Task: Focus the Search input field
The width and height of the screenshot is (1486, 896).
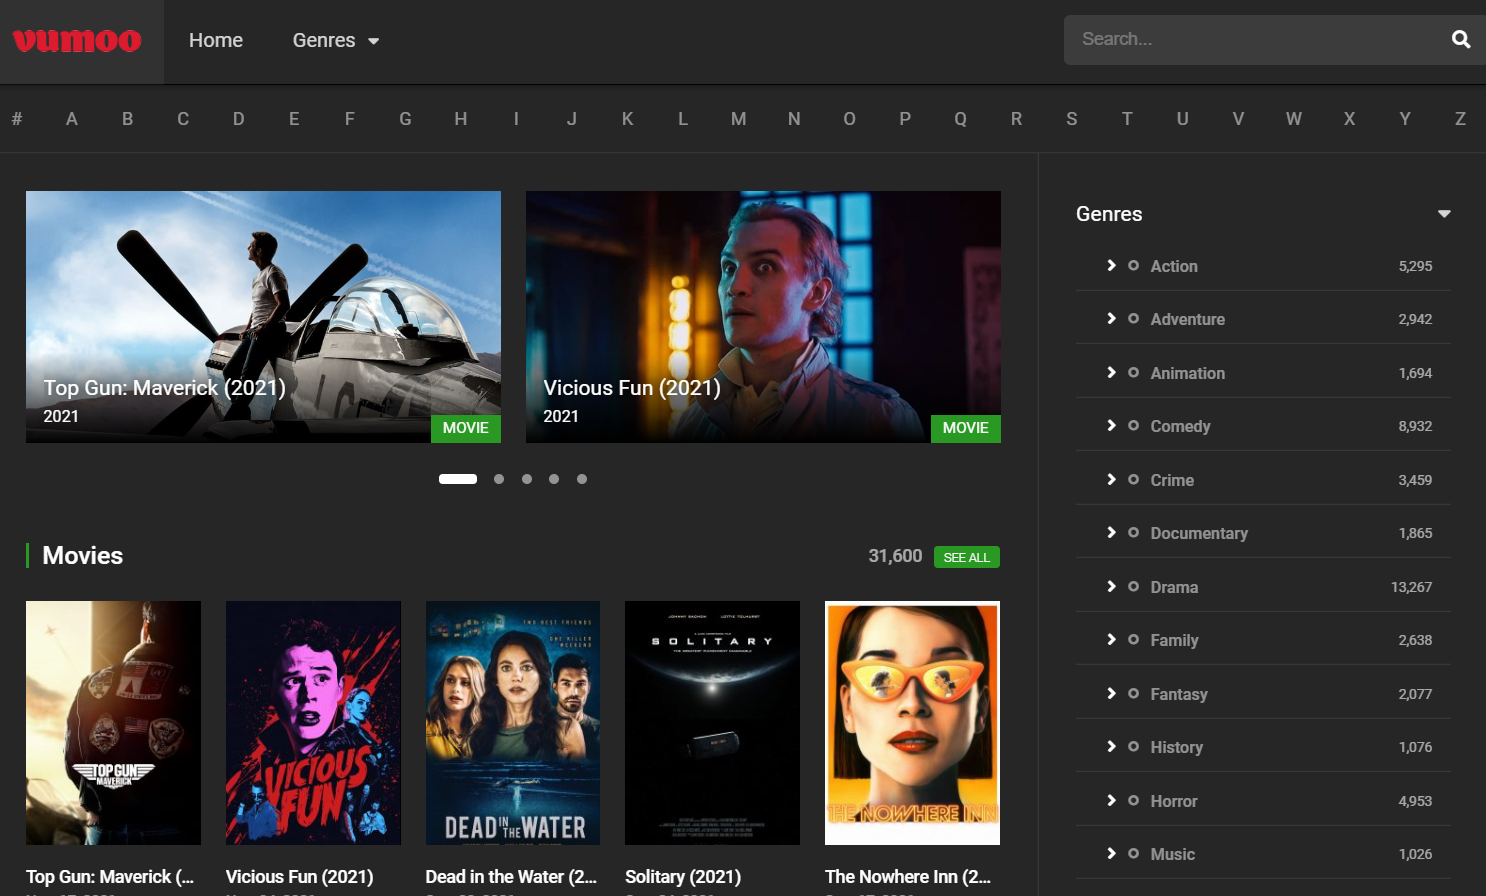Action: (x=1255, y=39)
